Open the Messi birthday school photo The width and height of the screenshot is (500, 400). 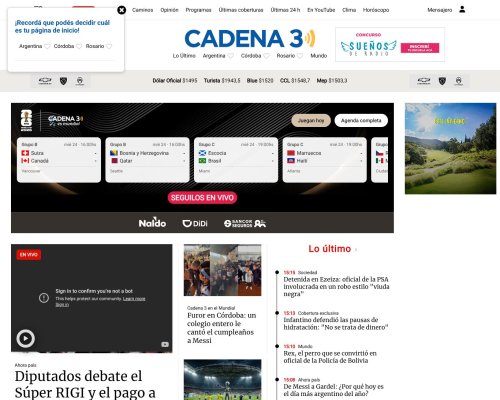(x=222, y=270)
